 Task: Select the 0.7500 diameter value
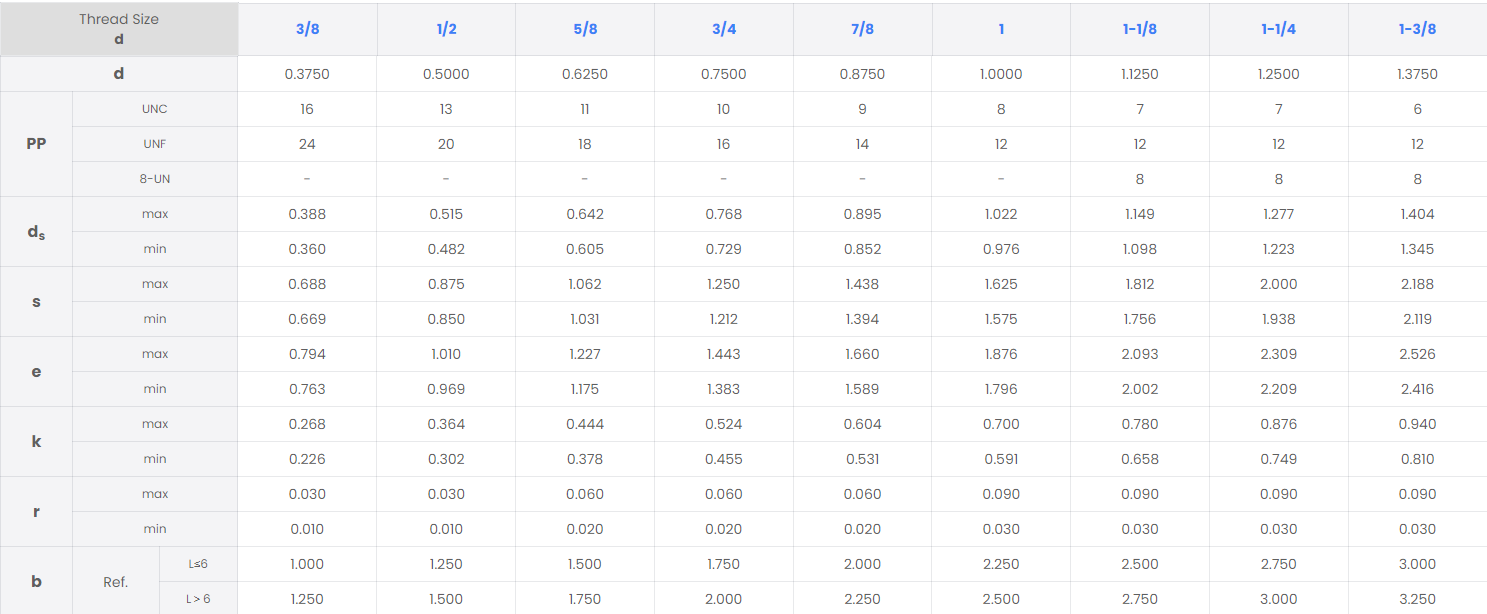click(x=724, y=74)
